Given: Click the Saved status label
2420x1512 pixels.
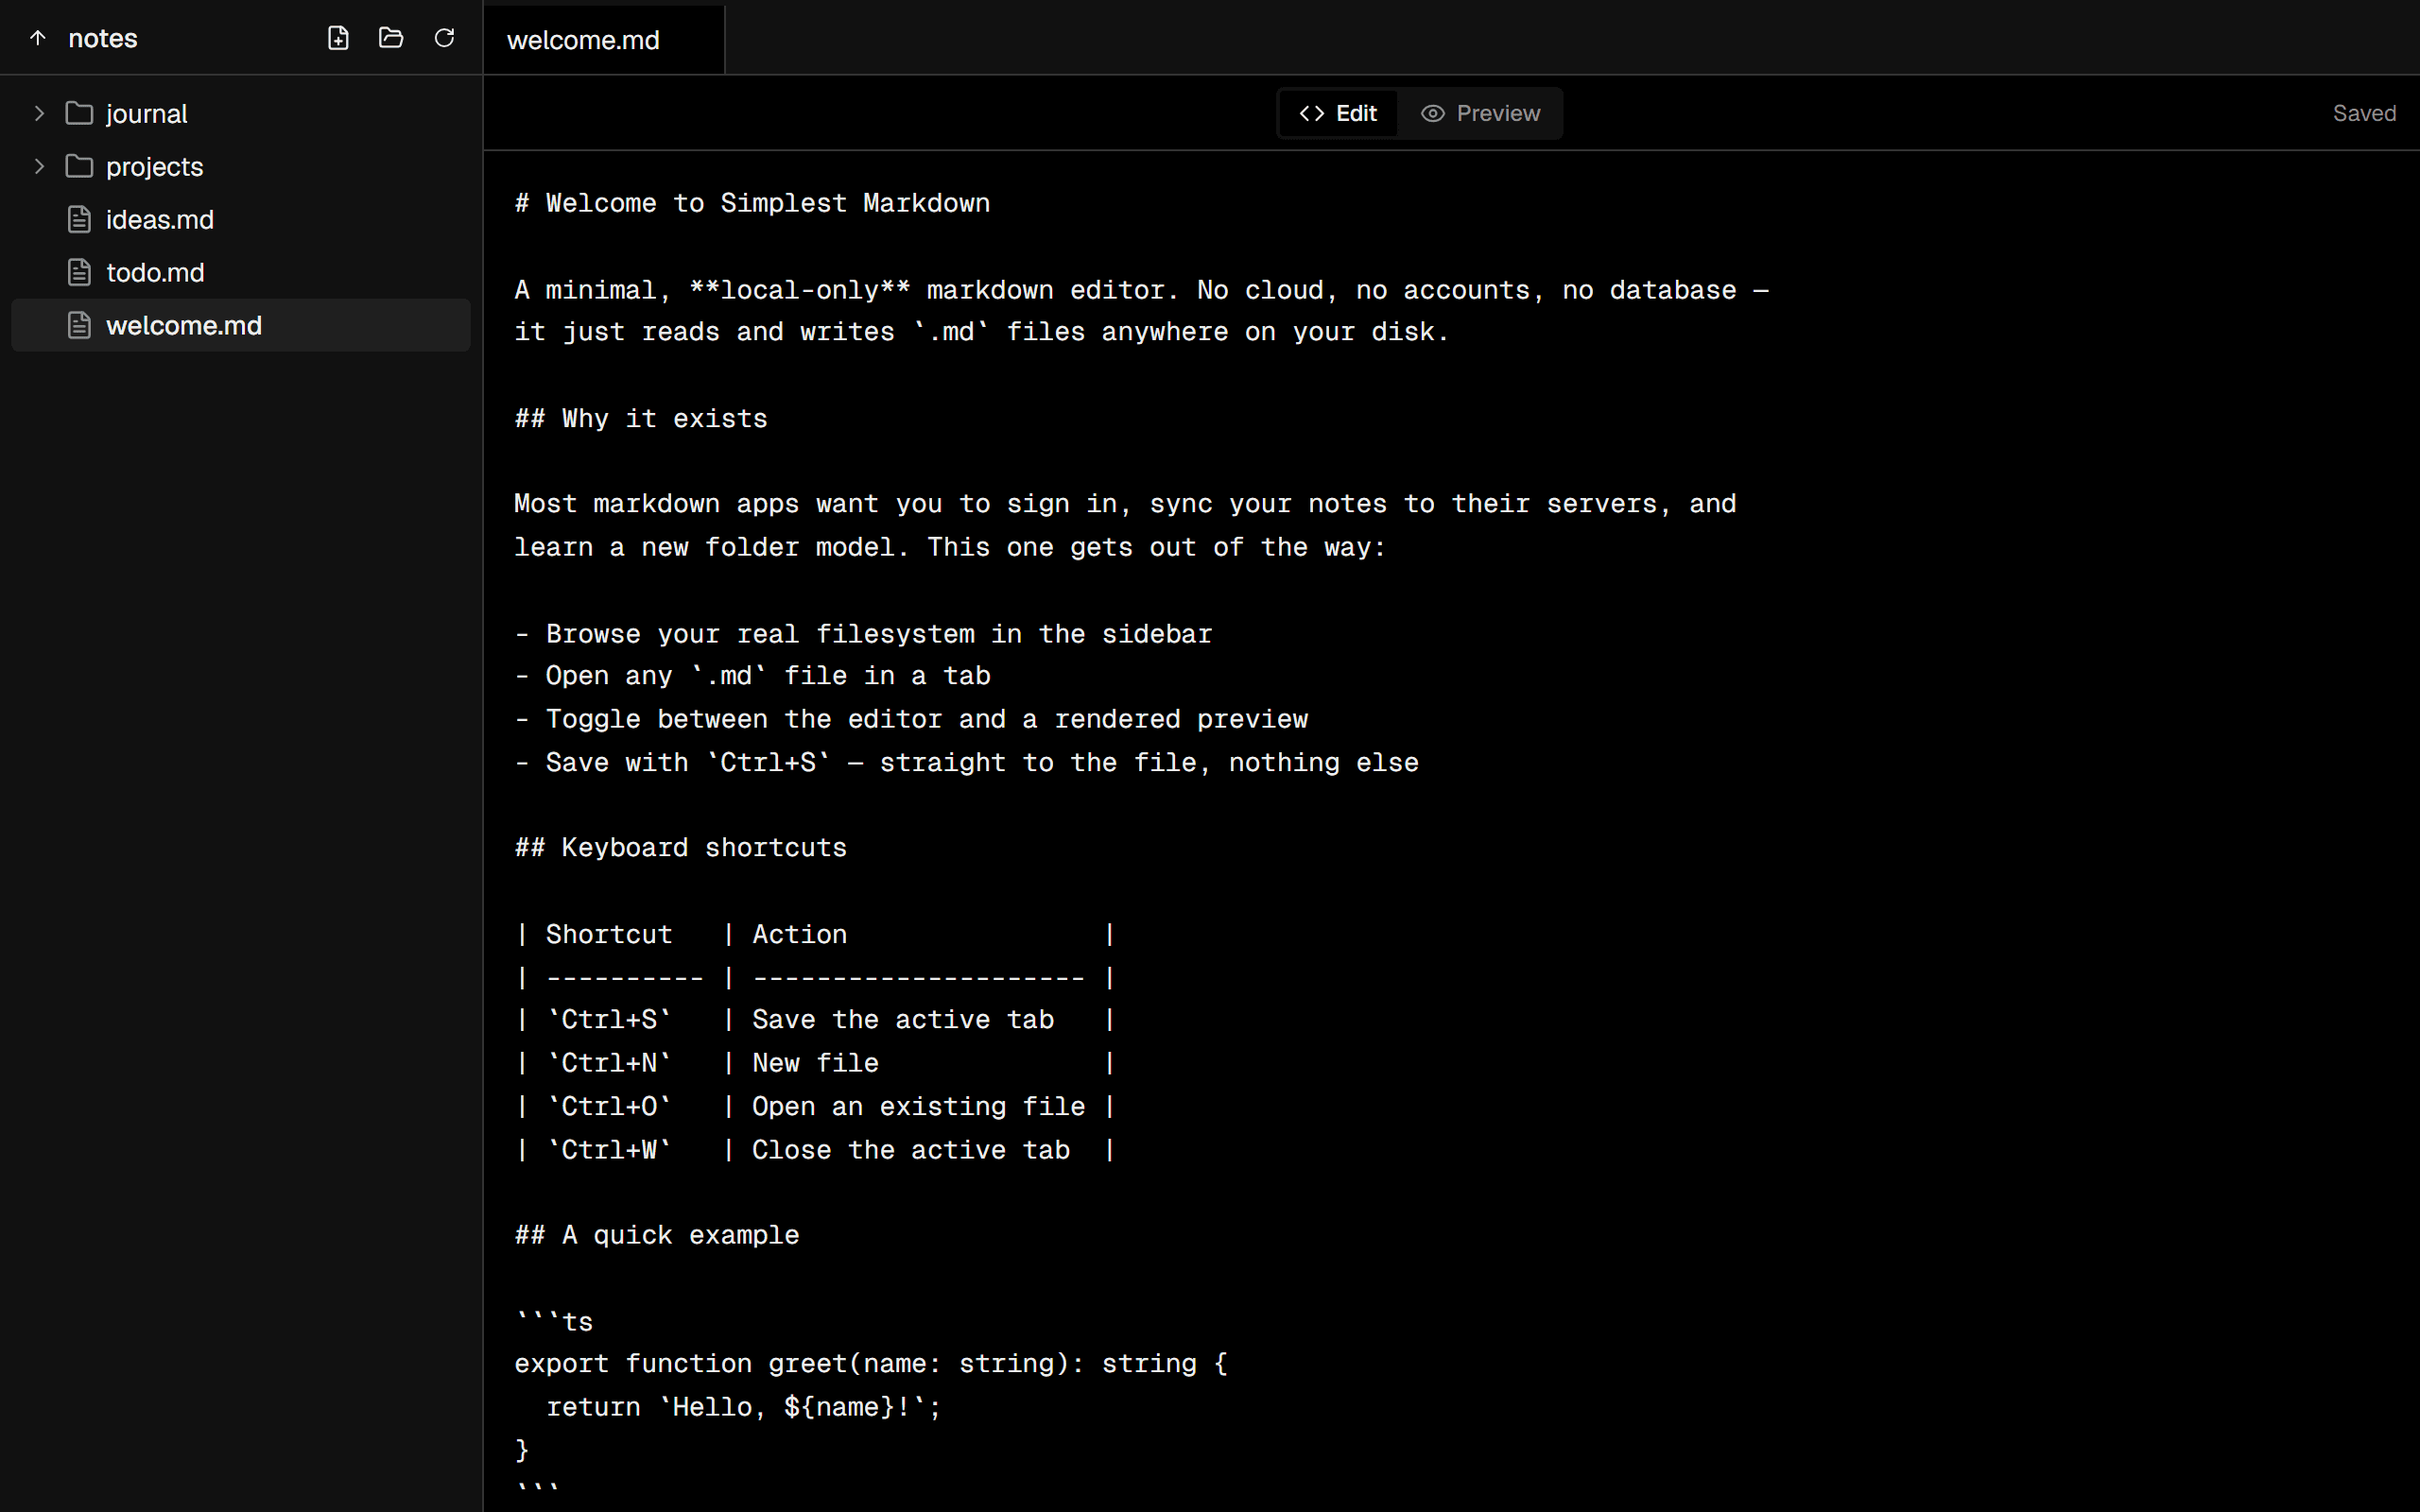Looking at the screenshot, I should (x=2364, y=113).
